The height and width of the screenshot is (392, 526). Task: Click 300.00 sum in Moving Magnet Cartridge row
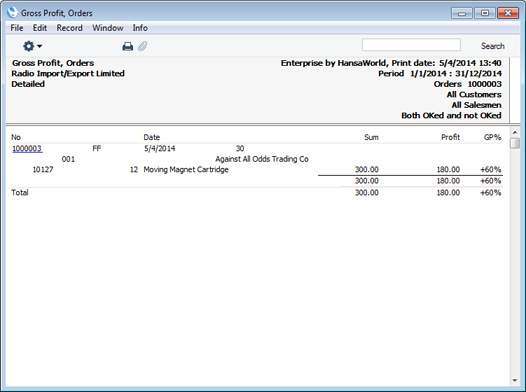tap(366, 170)
